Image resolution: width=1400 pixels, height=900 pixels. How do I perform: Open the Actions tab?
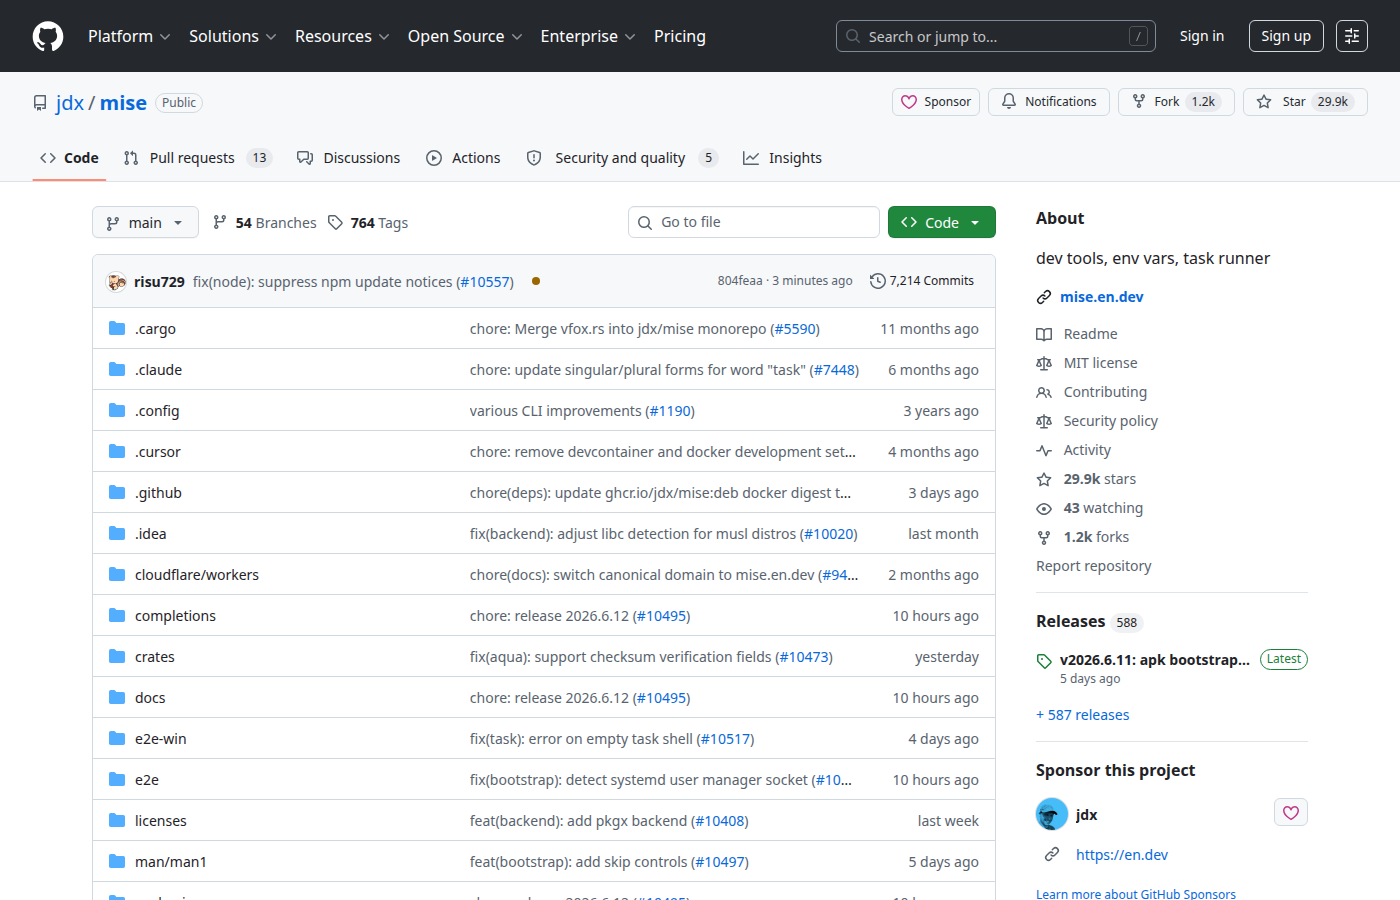click(x=463, y=158)
